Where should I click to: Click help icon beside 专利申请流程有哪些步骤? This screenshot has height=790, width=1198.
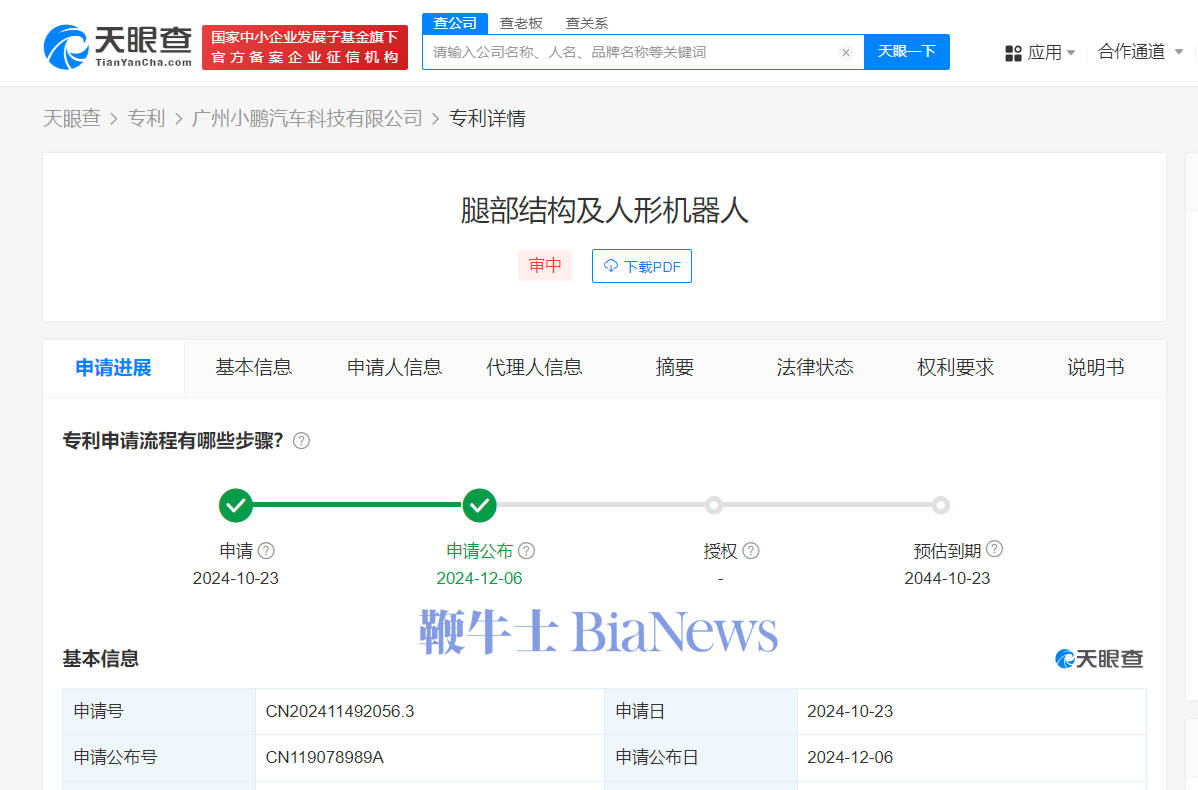[x=302, y=441]
